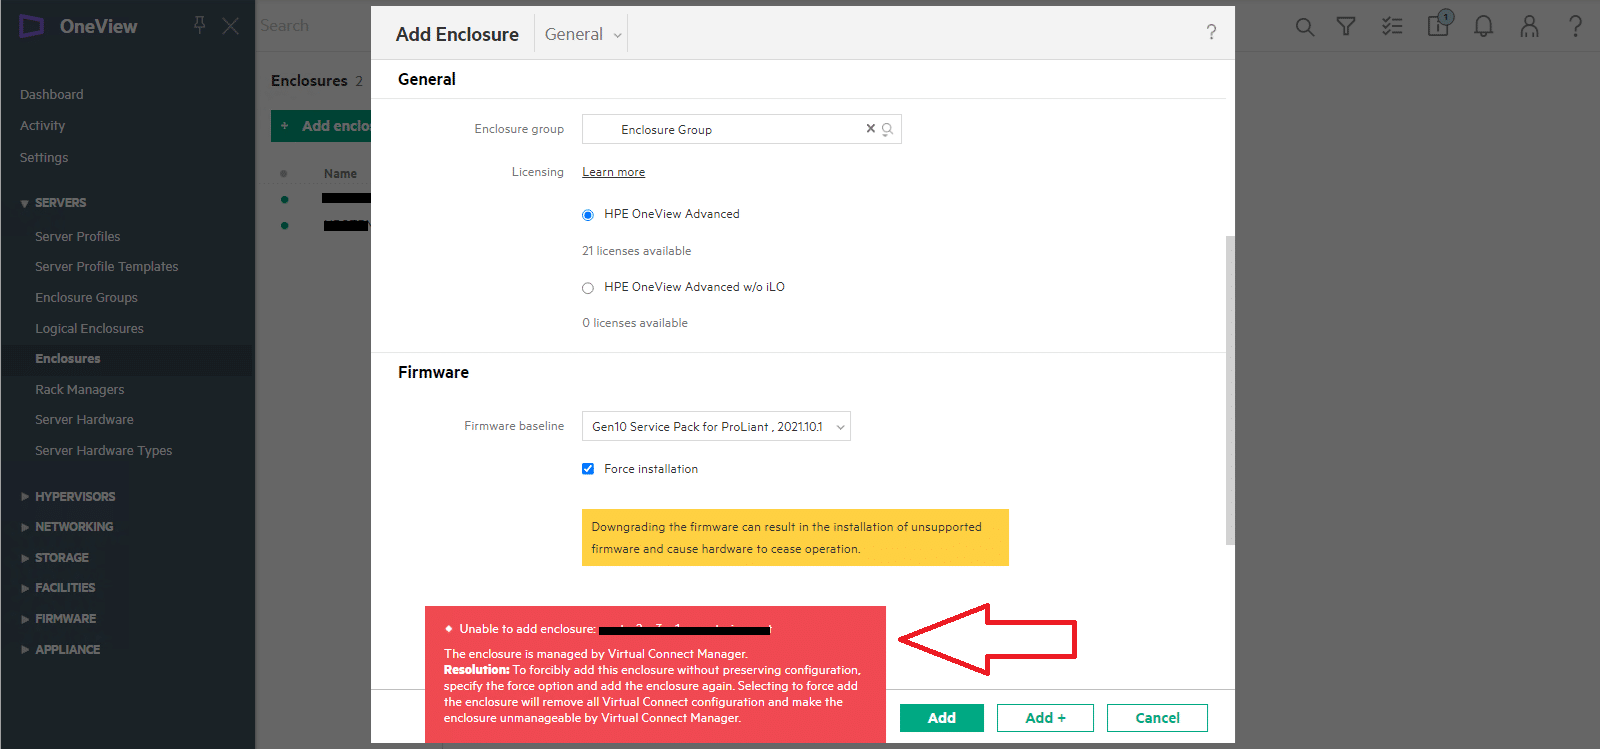Open the header help question icon
The image size is (1600, 751).
(1575, 27)
